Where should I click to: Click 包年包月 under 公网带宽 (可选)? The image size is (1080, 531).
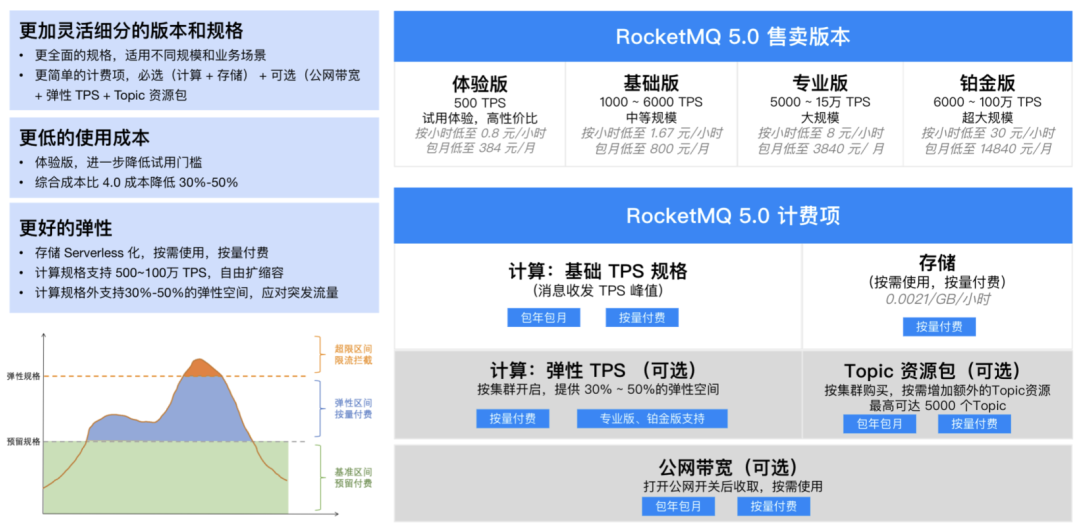coord(678,507)
